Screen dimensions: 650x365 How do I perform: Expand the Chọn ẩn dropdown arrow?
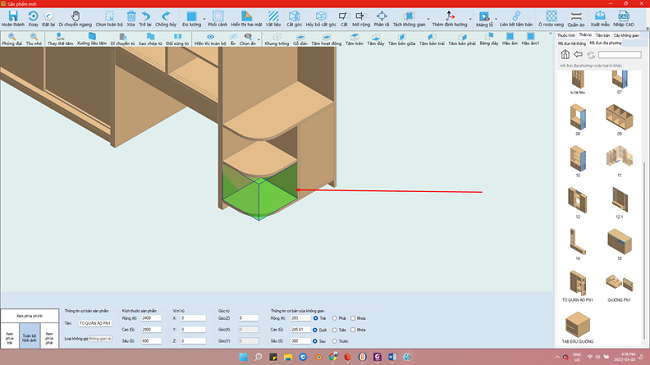pyautogui.click(x=259, y=40)
